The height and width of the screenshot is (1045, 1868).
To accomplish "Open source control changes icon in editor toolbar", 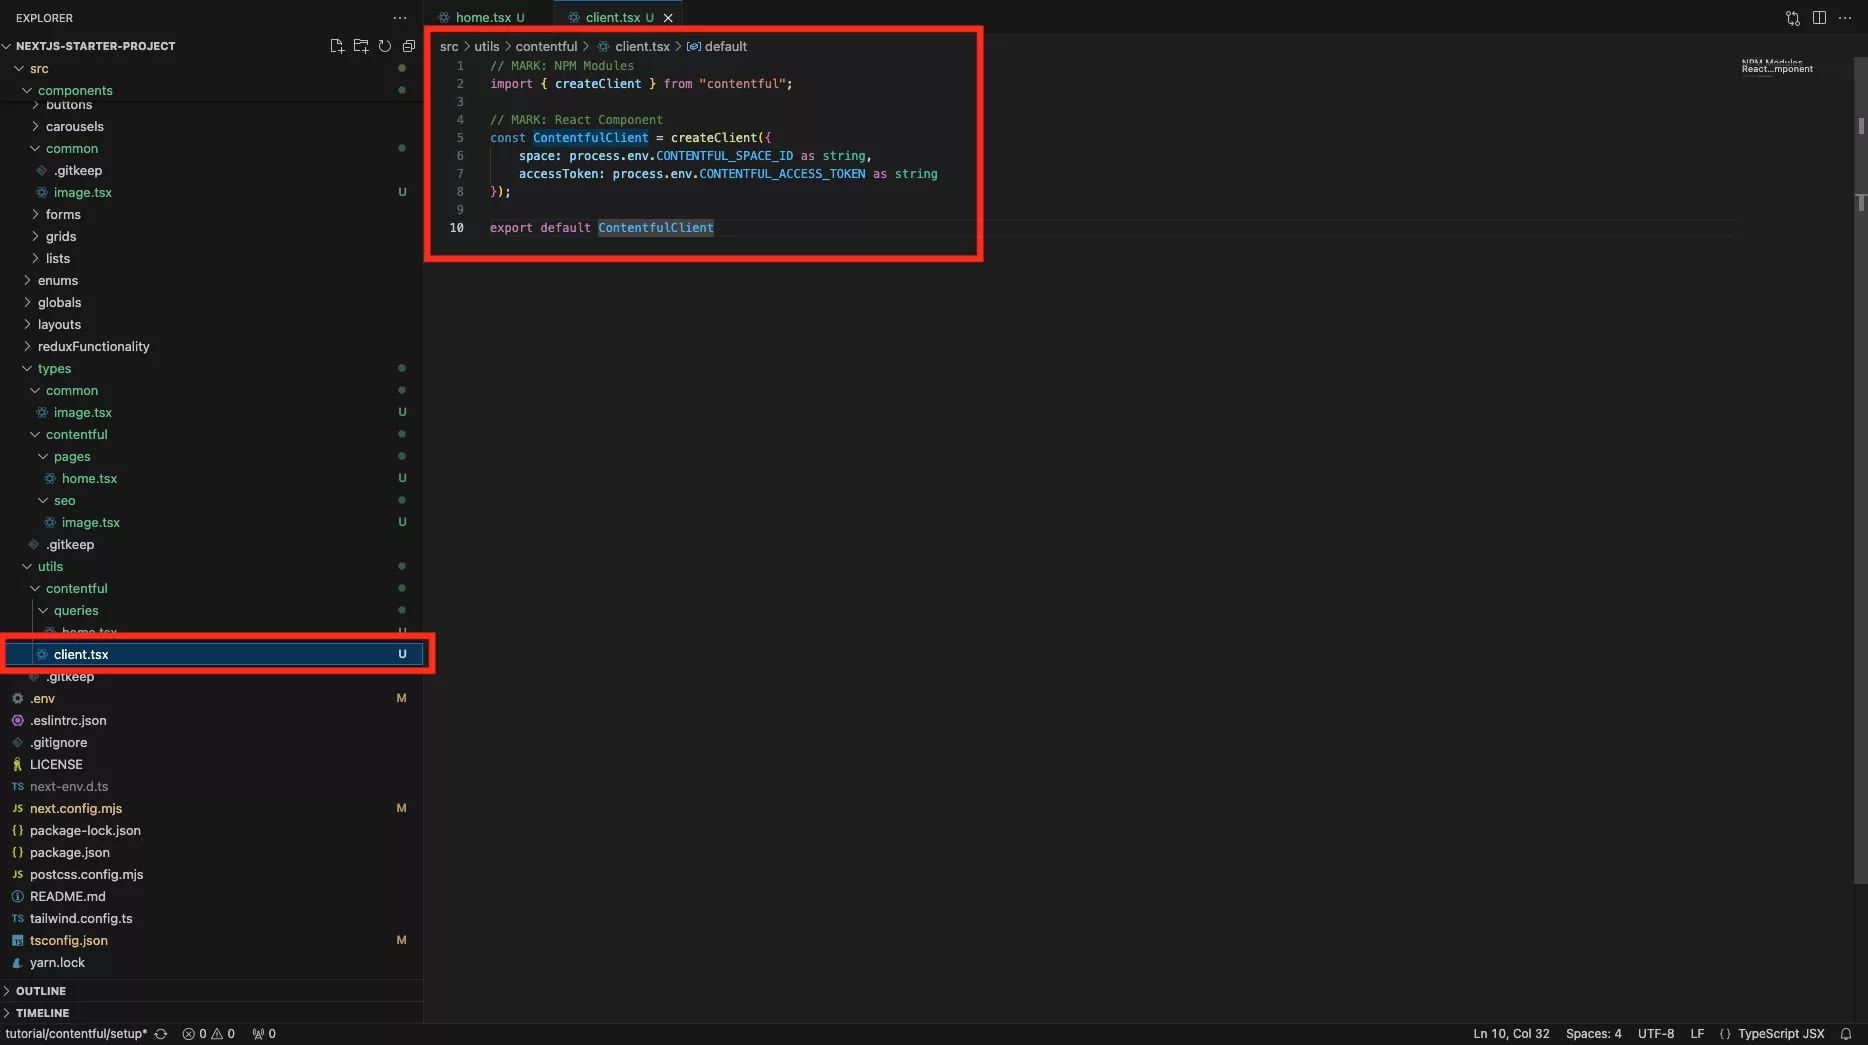I will [x=1793, y=18].
